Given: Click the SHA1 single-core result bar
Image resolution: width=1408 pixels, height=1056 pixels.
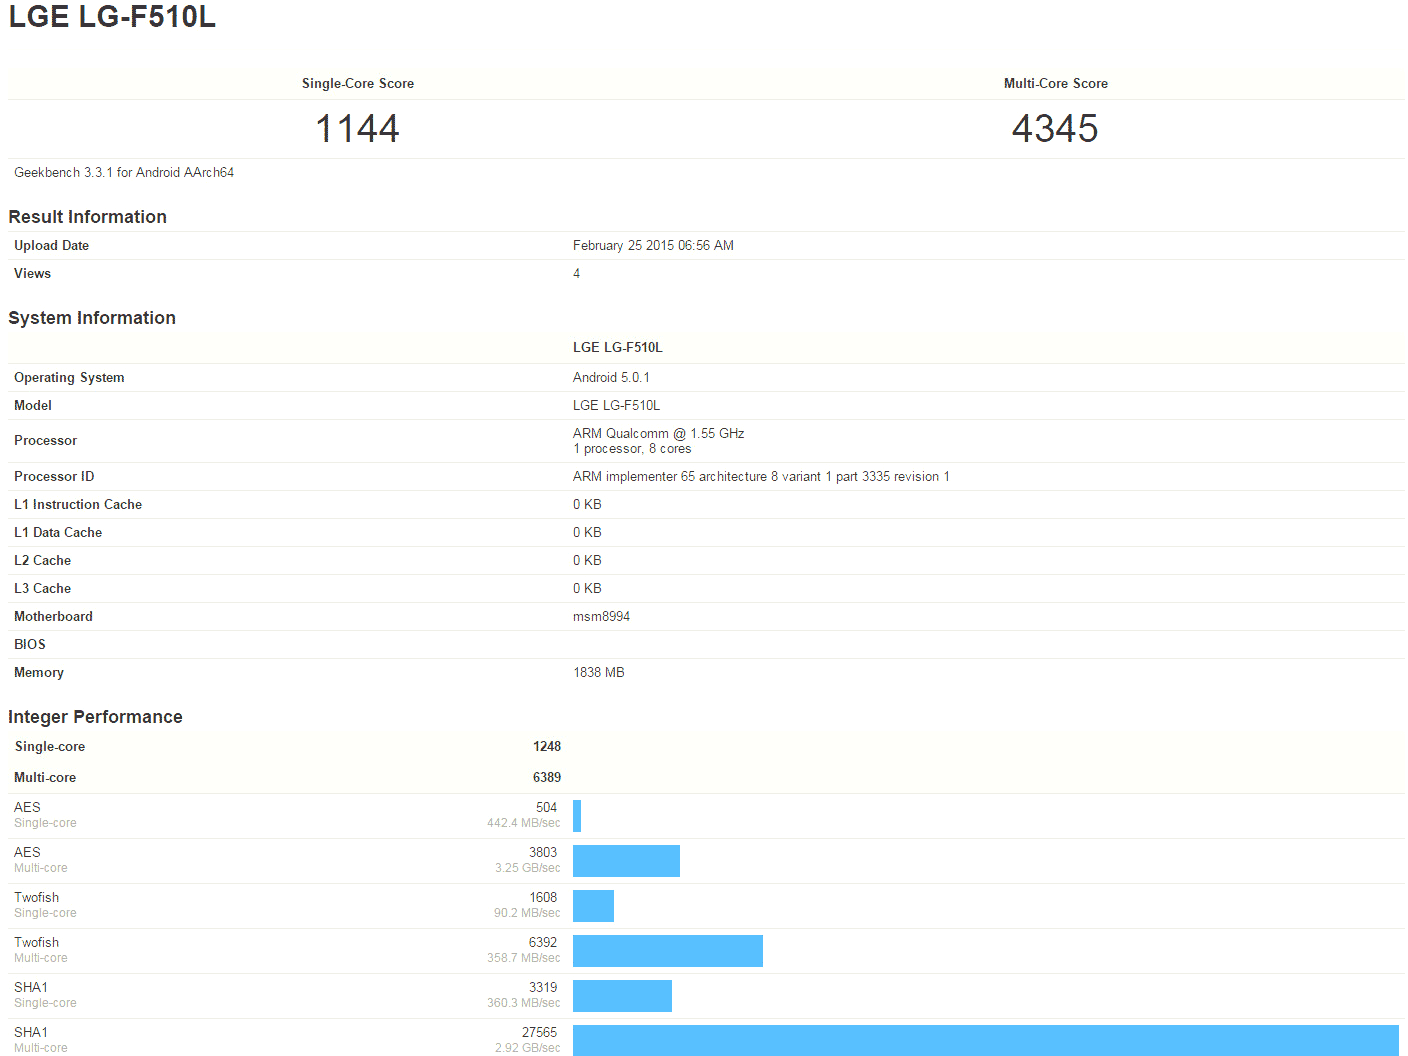Looking at the screenshot, I should pyautogui.click(x=622, y=996).
